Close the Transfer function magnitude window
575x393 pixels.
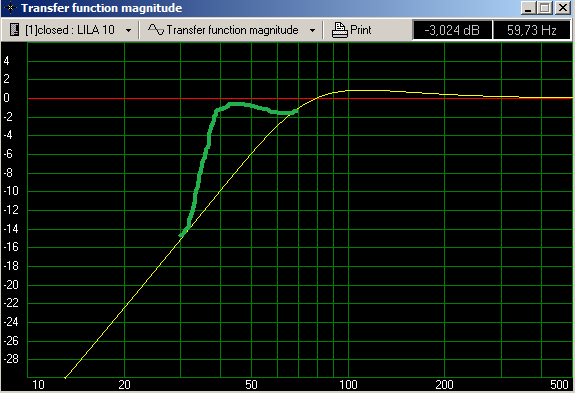tap(563, 8)
